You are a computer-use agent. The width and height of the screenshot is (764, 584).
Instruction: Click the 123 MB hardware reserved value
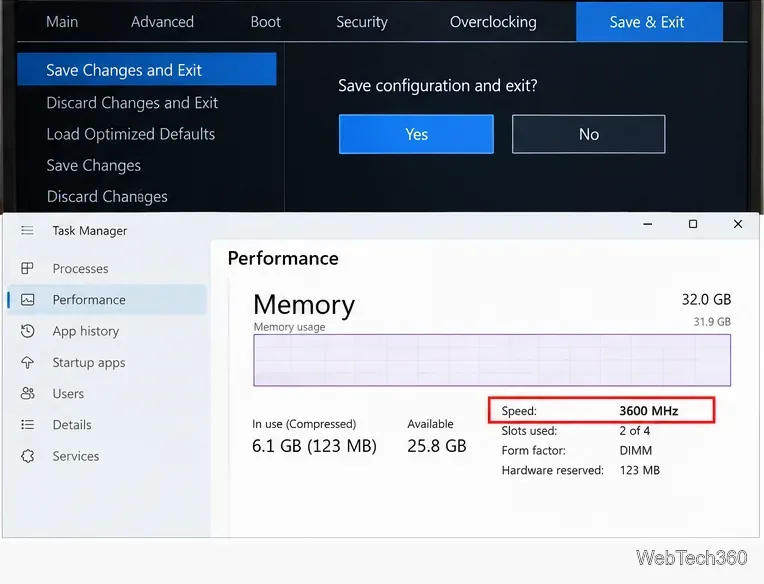640,470
